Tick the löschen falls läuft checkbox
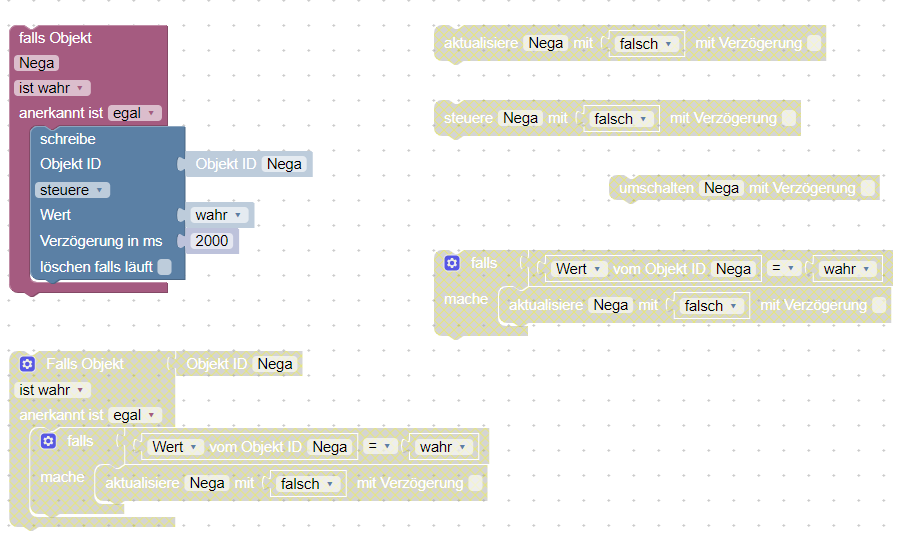The image size is (902, 539). (165, 267)
